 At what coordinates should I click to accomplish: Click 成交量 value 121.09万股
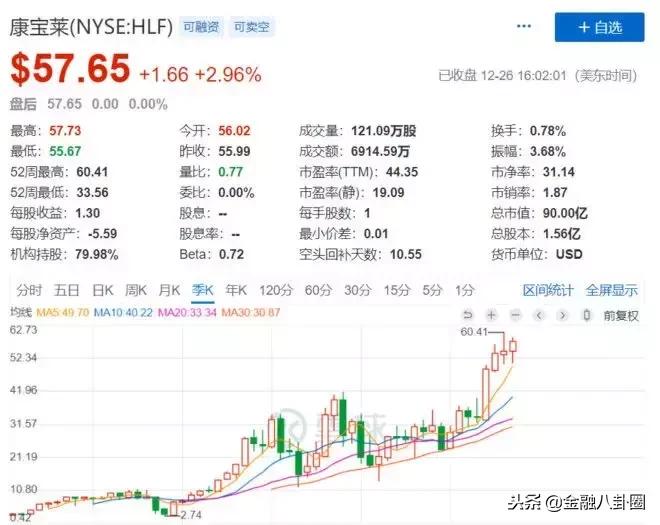pos(384,131)
